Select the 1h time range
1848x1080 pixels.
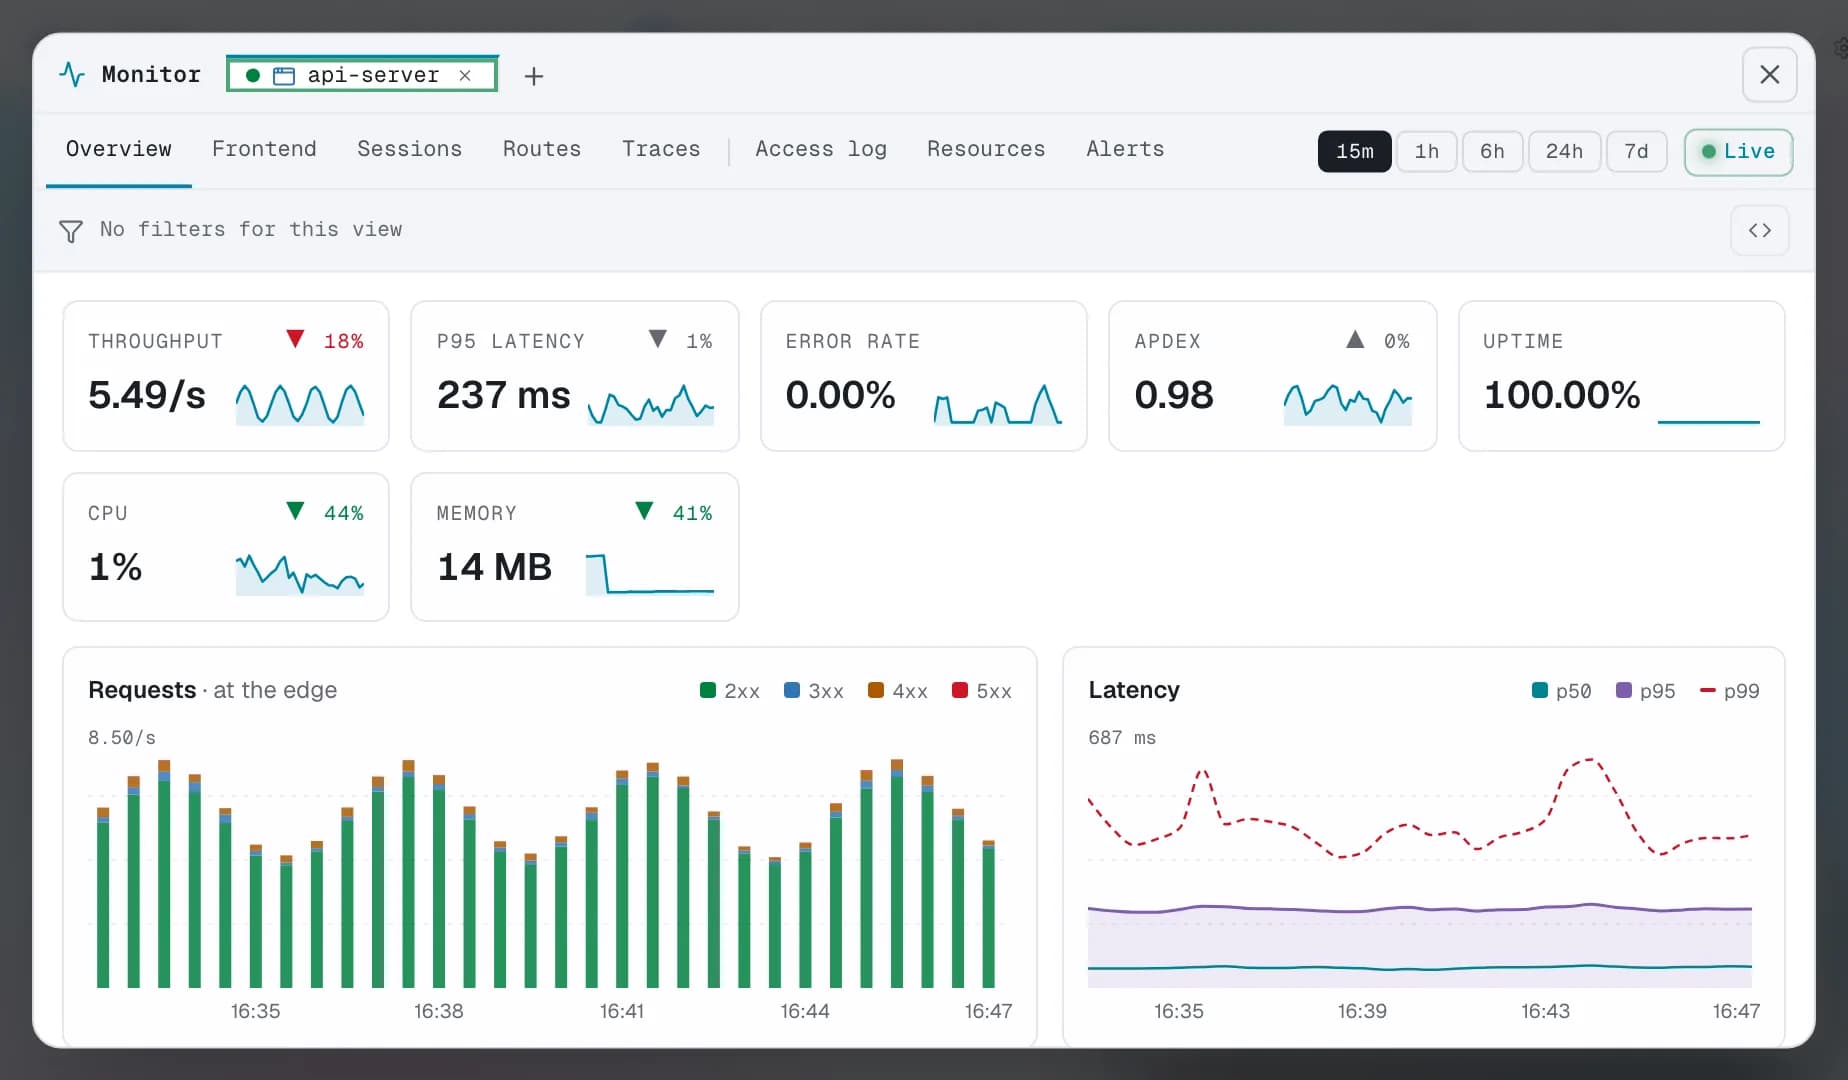tap(1426, 152)
